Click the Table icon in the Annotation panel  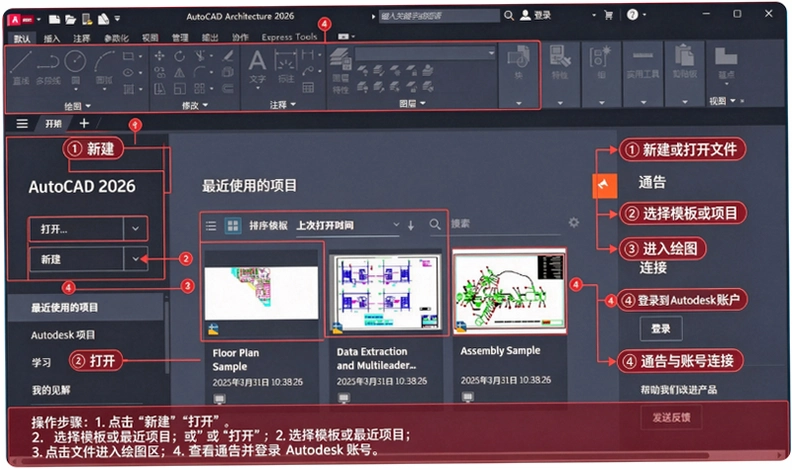click(x=308, y=88)
